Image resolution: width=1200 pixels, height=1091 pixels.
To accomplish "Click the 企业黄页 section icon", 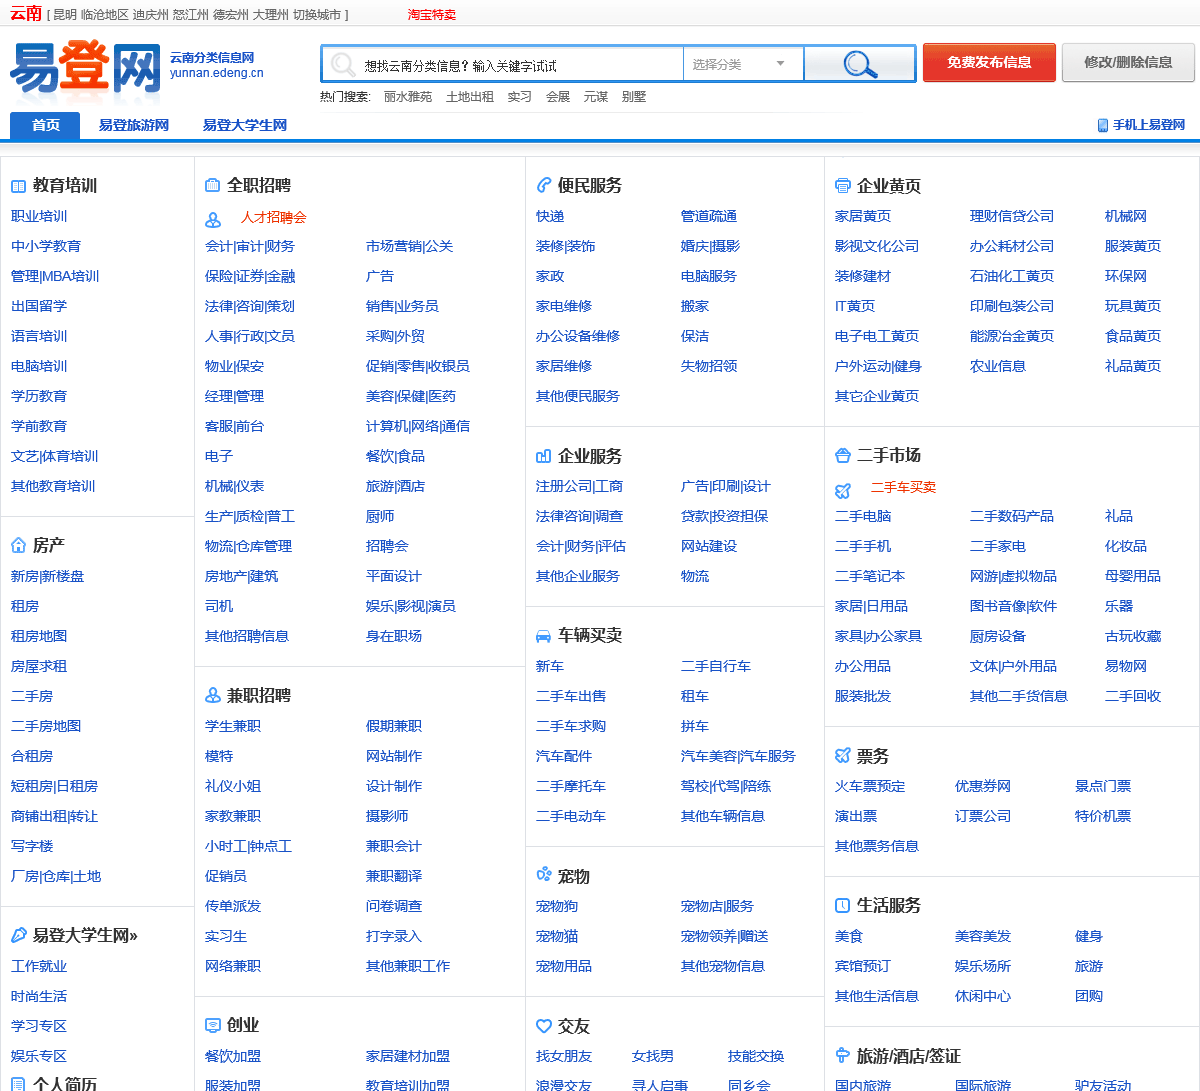I will coord(842,186).
